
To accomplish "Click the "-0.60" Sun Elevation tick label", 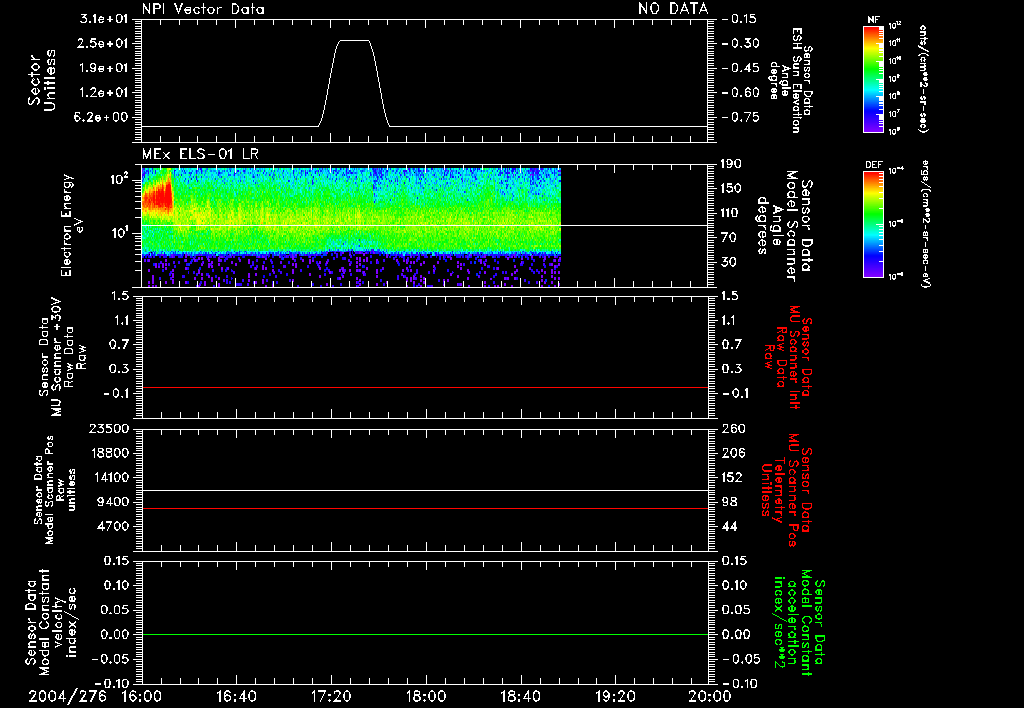I will tap(740, 92).
